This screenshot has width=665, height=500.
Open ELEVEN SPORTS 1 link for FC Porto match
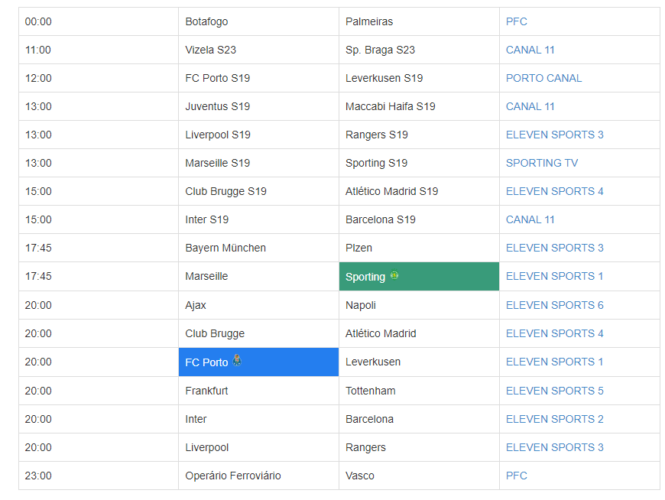point(554,362)
